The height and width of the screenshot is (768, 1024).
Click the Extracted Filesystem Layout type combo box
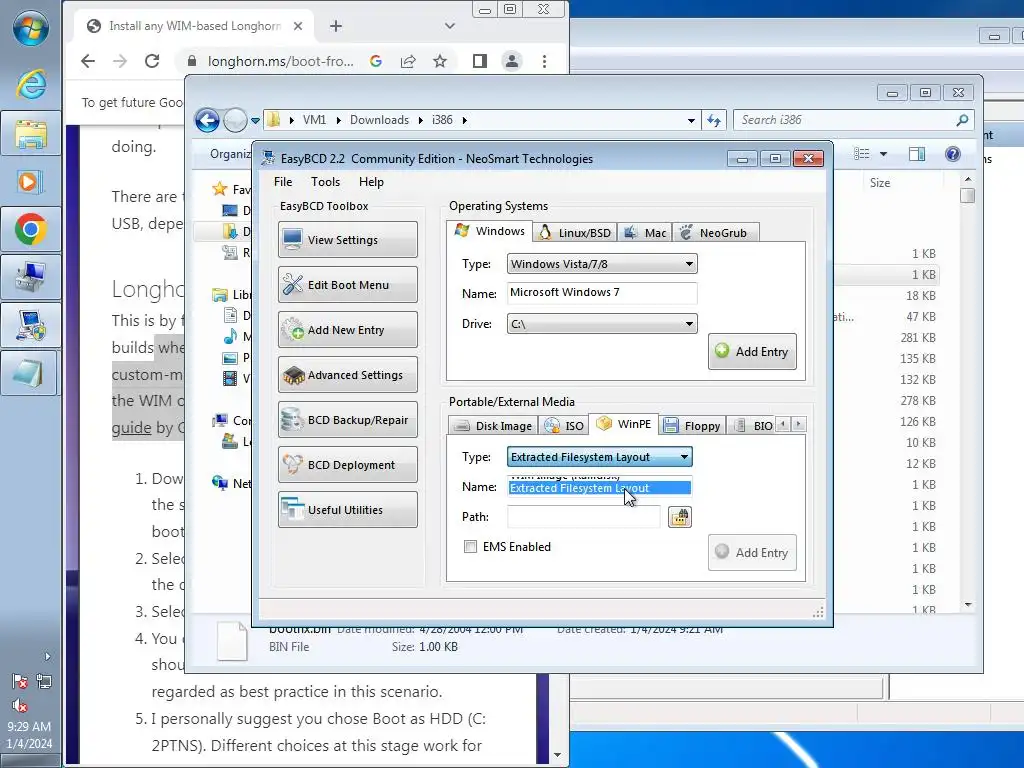pos(600,456)
